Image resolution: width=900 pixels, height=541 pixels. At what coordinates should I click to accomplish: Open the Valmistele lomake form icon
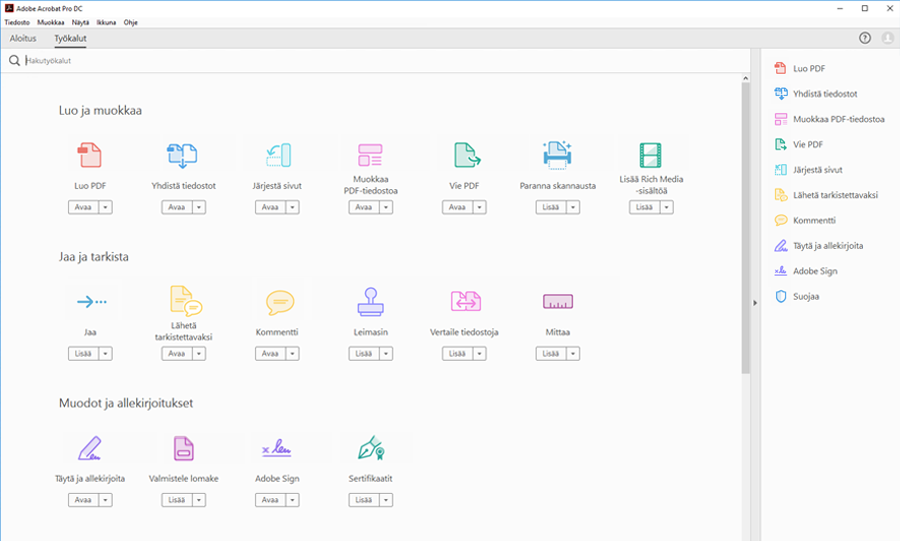[x=184, y=448]
